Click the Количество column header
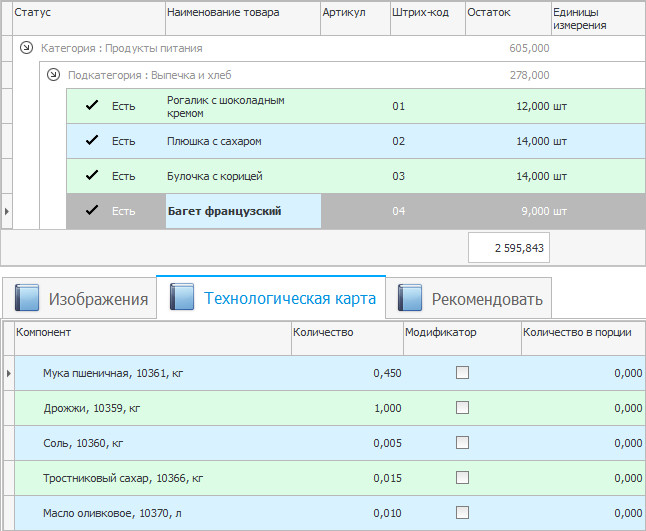The image size is (646, 531). coord(347,339)
